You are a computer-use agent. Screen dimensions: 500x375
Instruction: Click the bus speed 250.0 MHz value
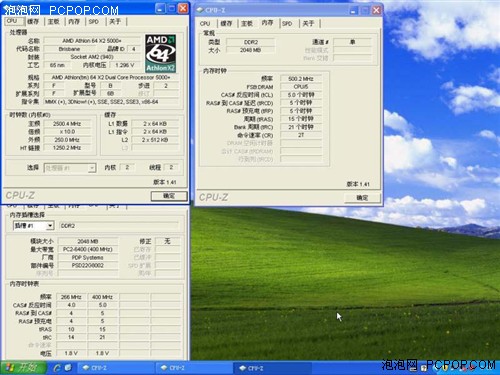click(x=67, y=140)
